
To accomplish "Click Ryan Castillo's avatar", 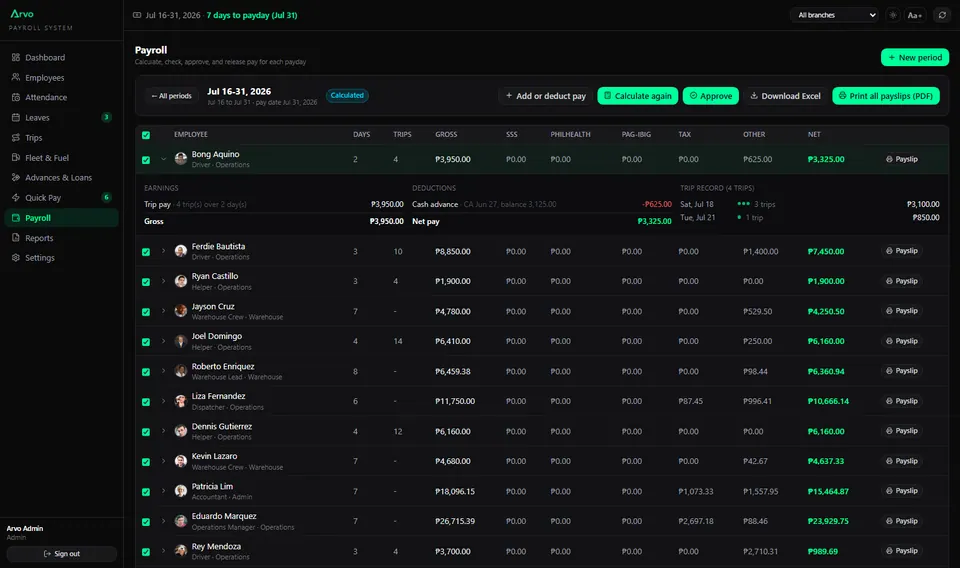I will (x=181, y=281).
